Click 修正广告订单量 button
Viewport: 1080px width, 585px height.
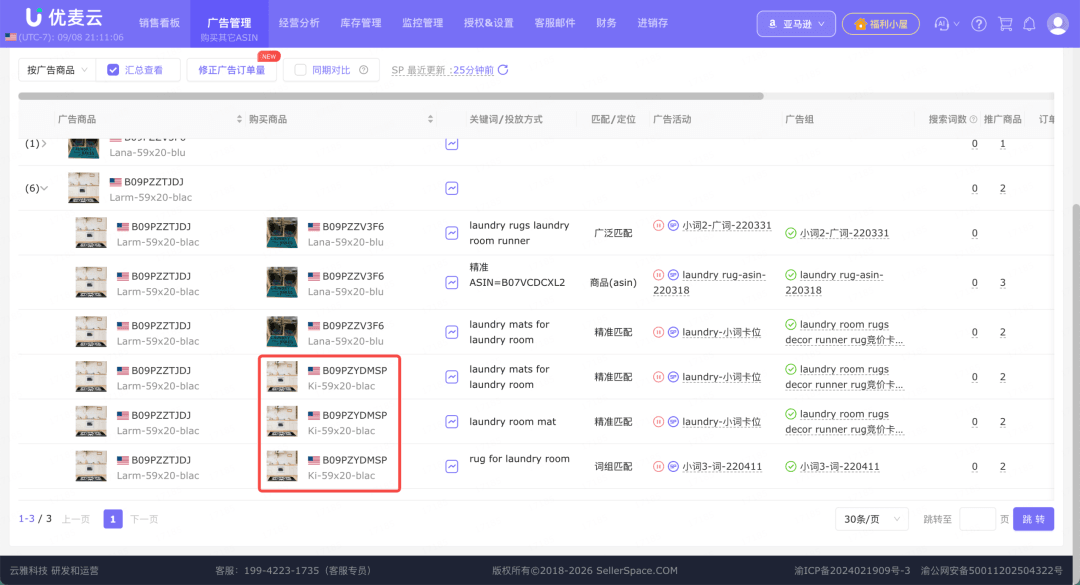coord(231,70)
